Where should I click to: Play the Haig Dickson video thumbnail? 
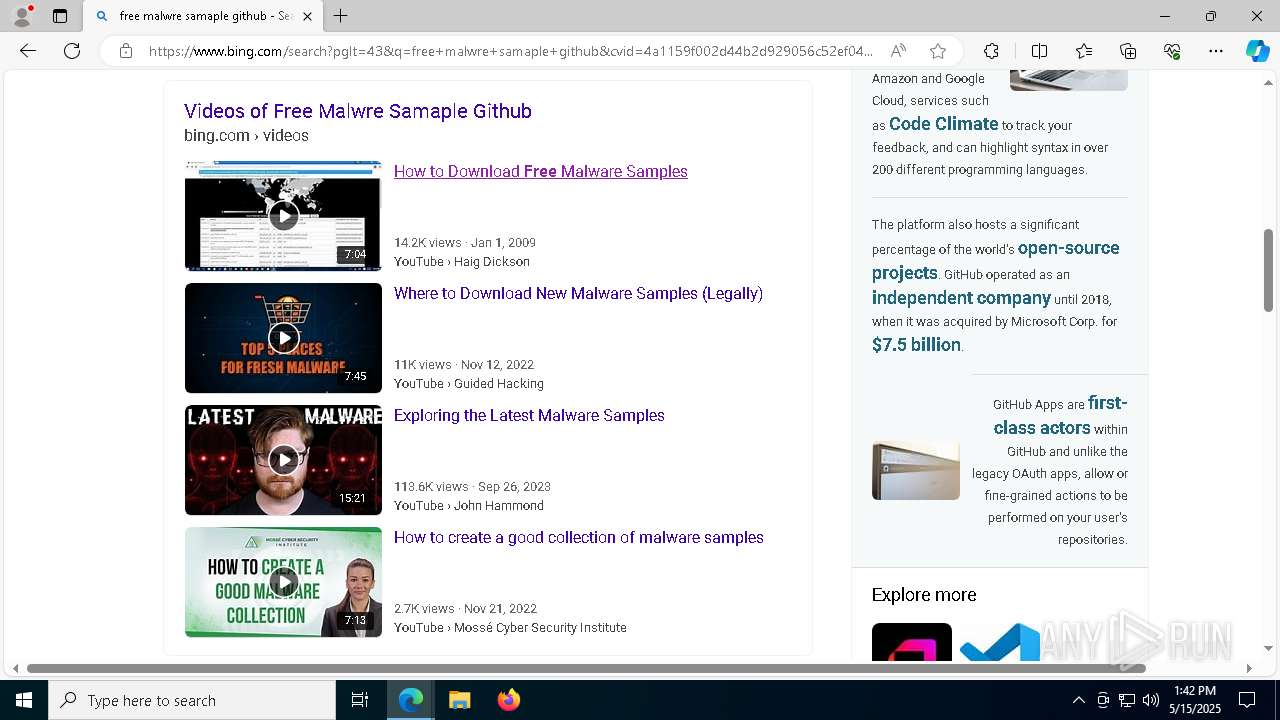coord(283,216)
